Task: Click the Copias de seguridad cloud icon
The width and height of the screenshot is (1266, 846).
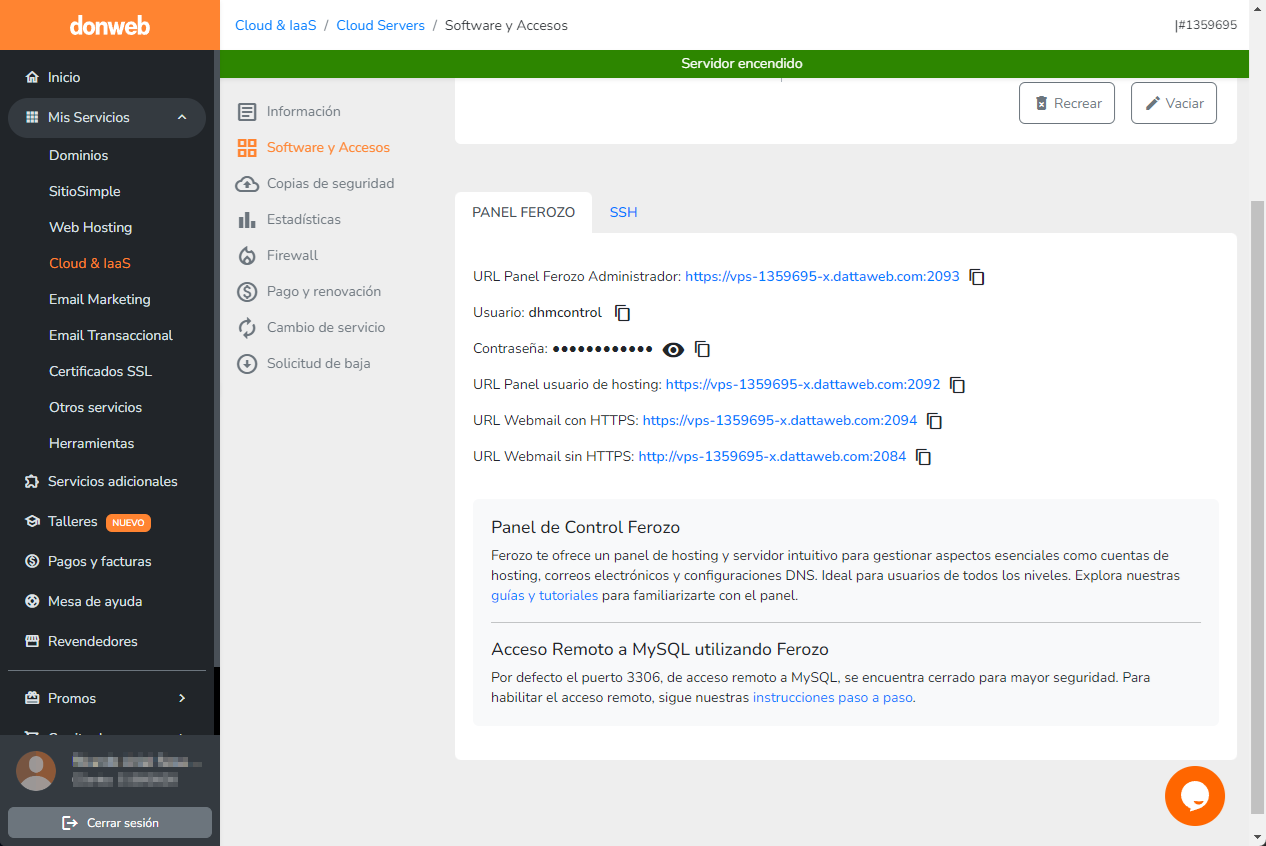Action: [x=247, y=183]
